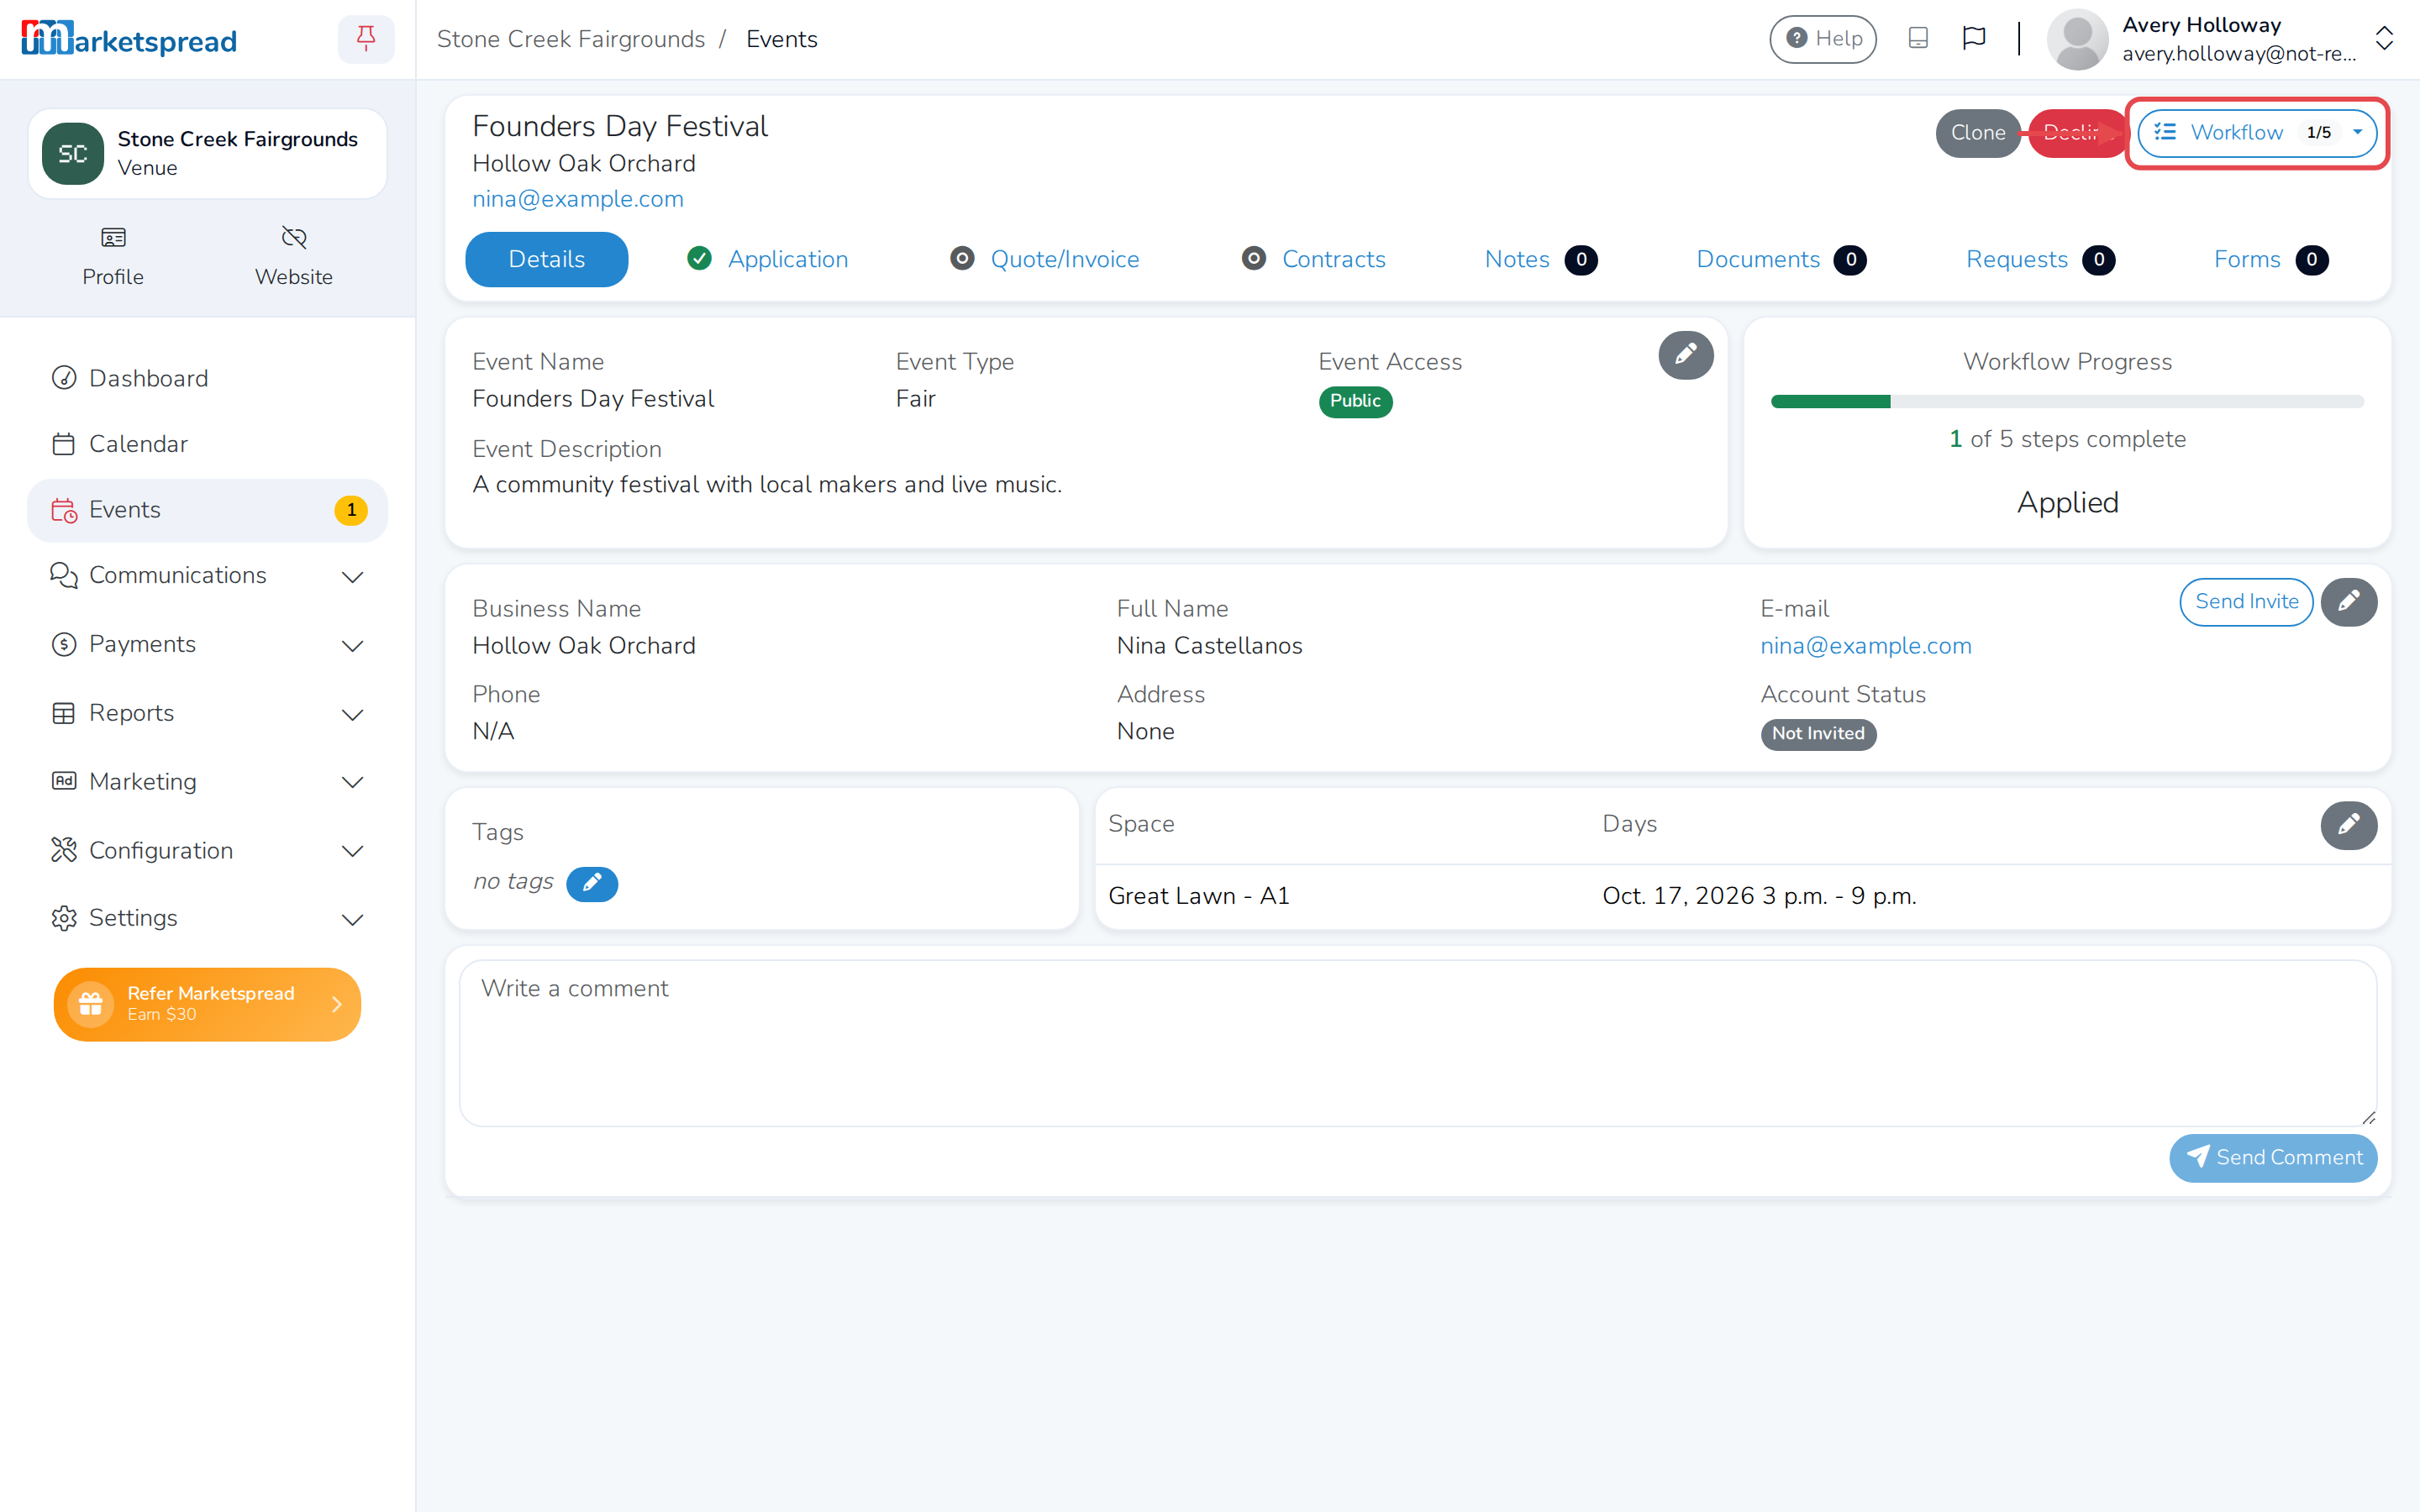This screenshot has width=2420, height=1512.
Task: Open nina@example.com link under Hollow Oak Orchard
Action: point(578,199)
